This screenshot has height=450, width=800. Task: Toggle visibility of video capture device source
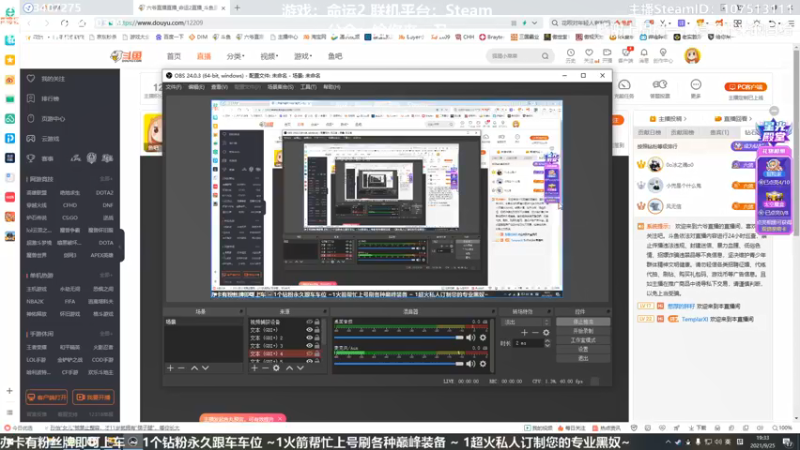pos(309,322)
